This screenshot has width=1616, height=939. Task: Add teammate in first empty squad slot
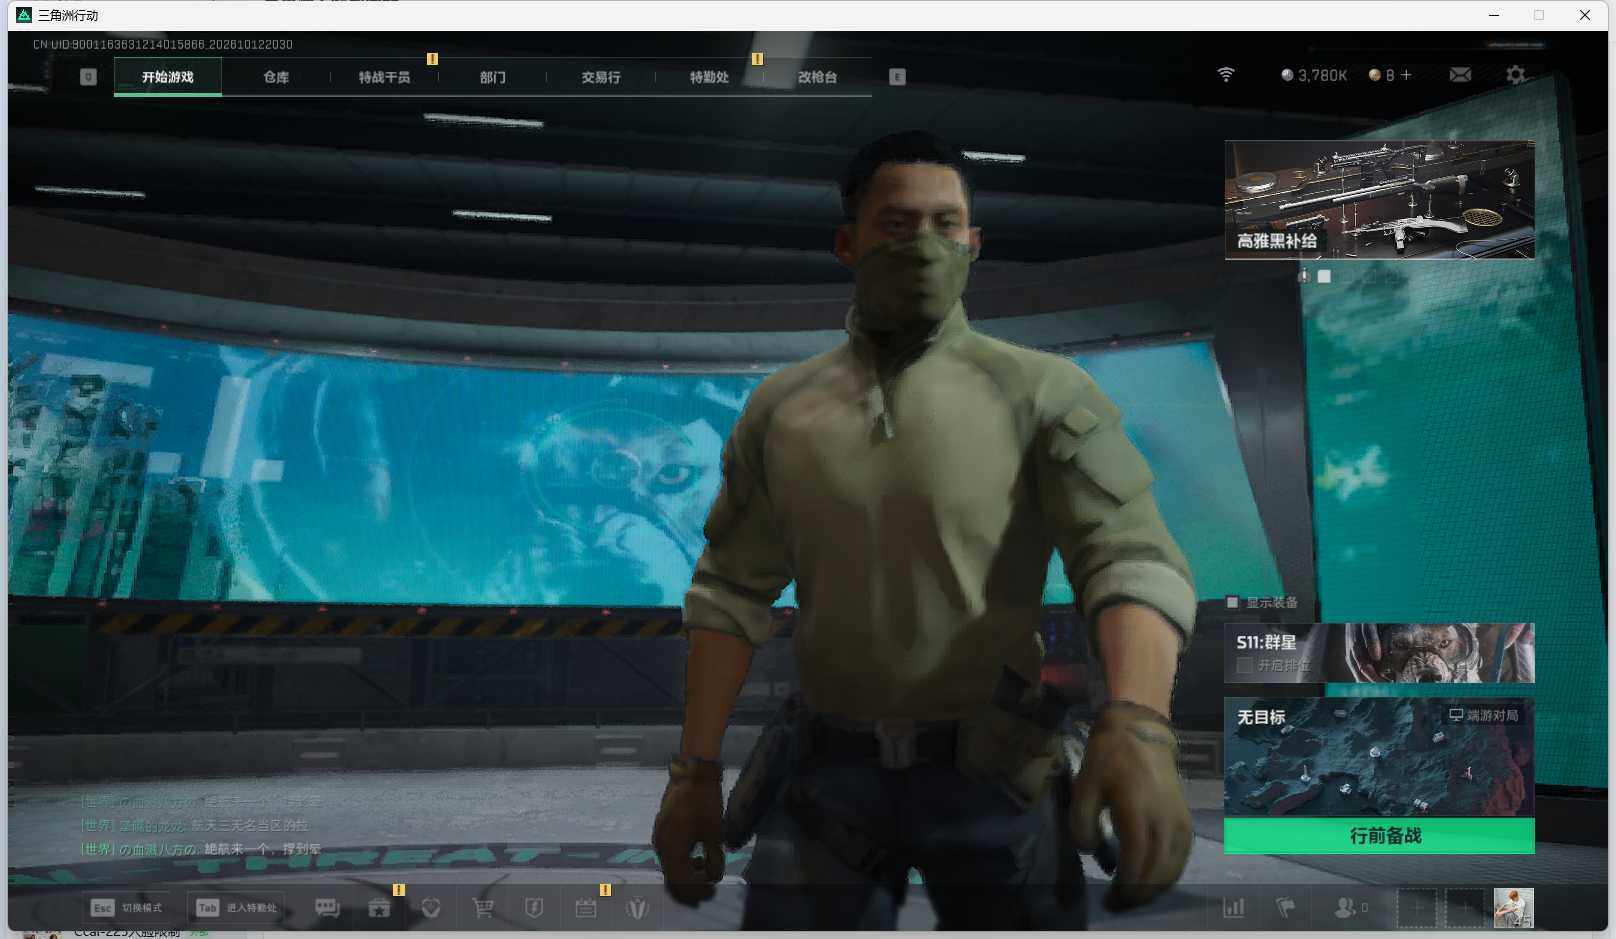pos(1417,908)
